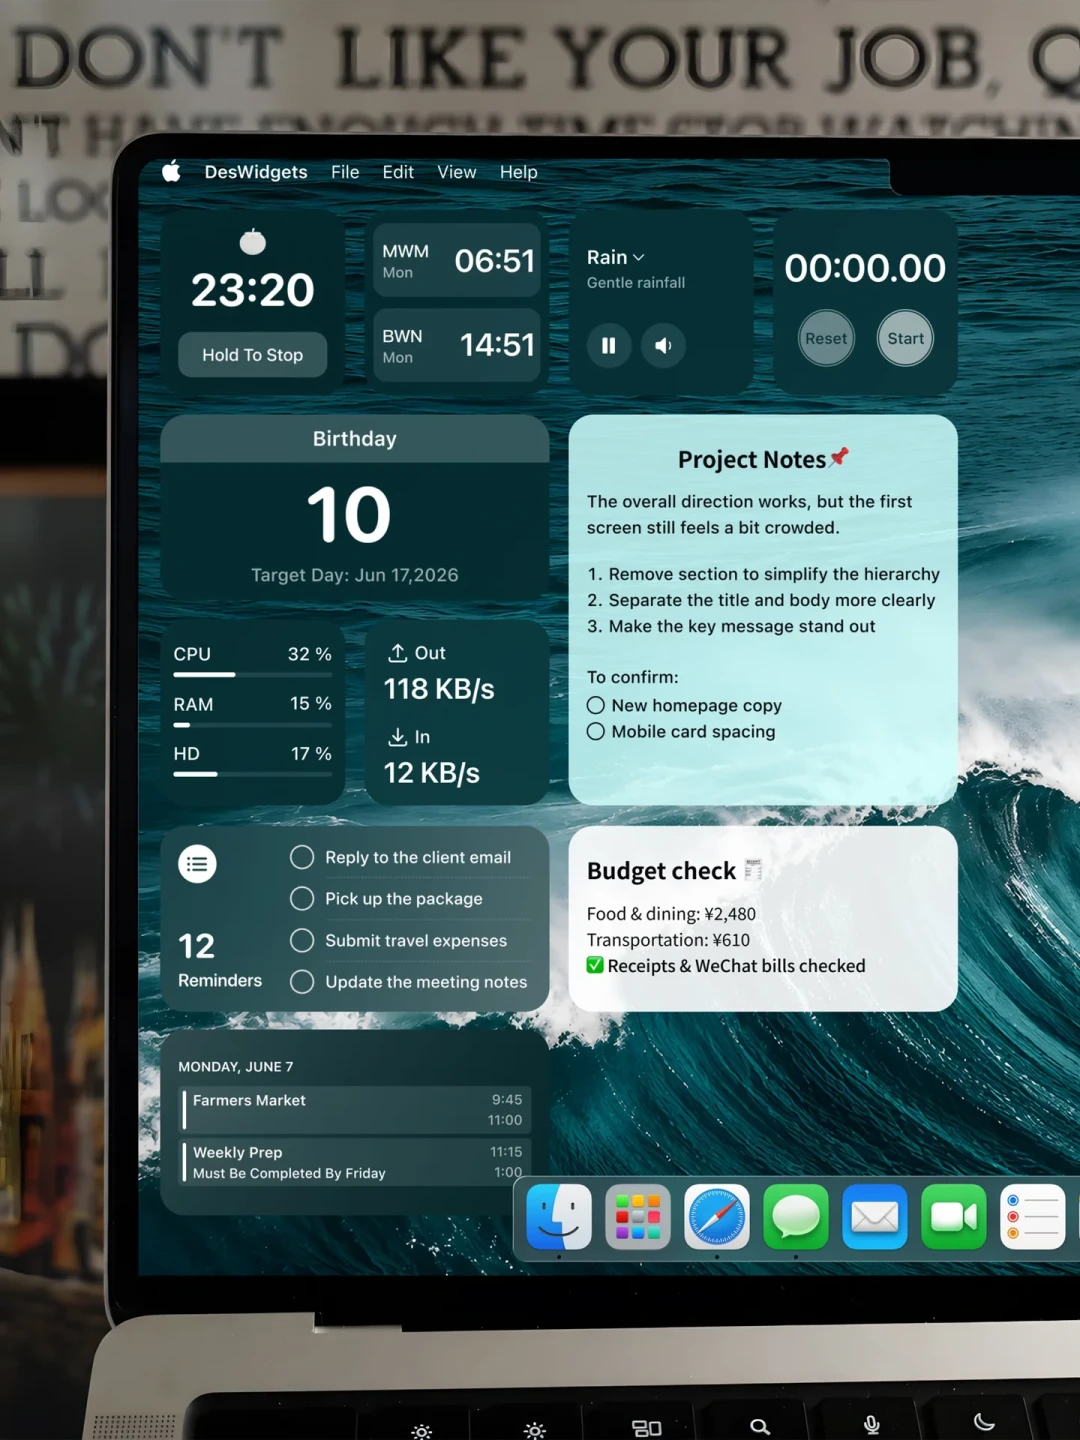Click the Birthday countdown number 10
Screen dimensions: 1080x1440
coord(349,515)
